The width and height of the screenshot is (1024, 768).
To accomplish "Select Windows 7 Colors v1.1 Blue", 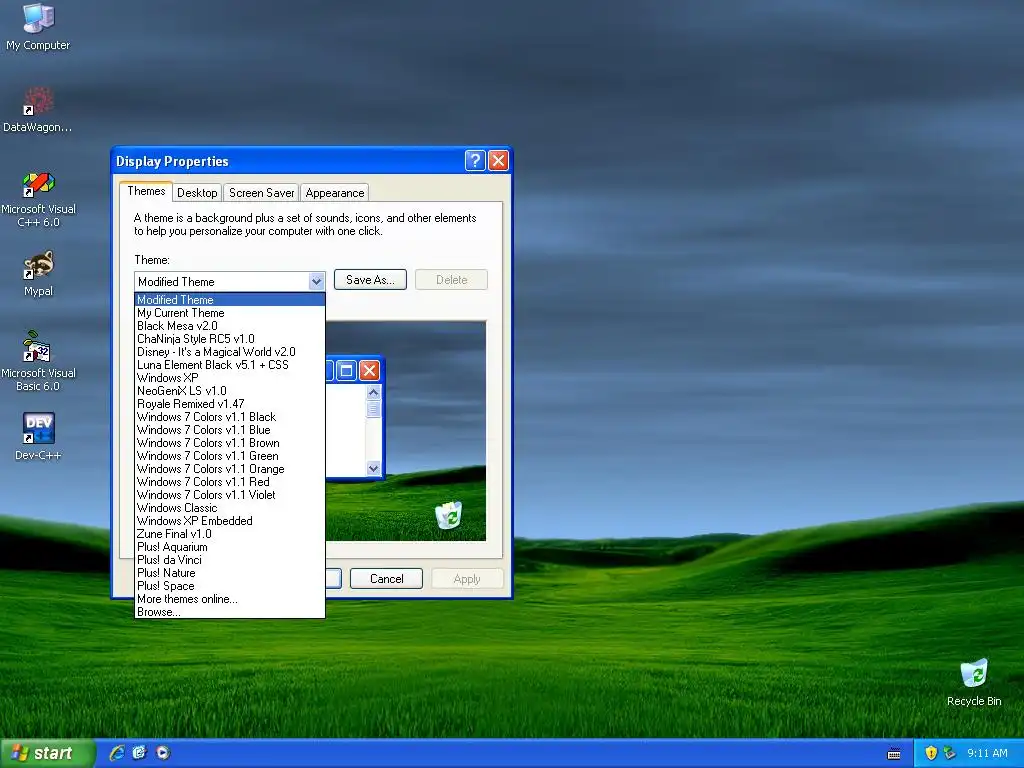I will point(230,430).
